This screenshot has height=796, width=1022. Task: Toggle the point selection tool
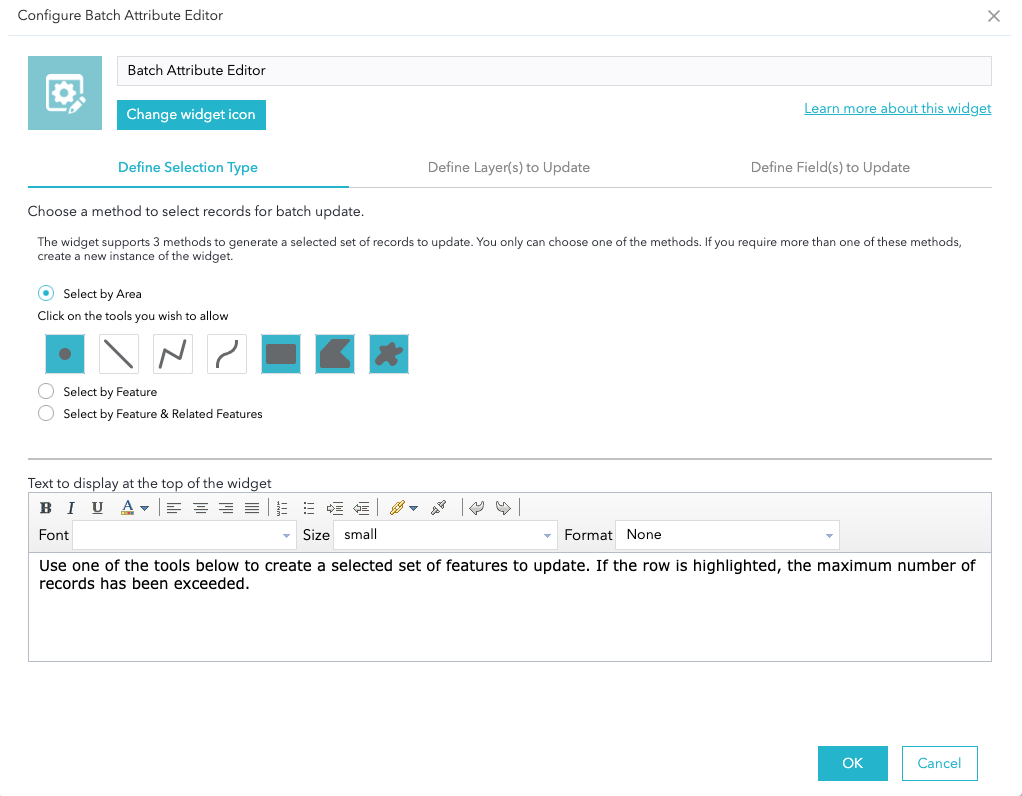tap(65, 354)
